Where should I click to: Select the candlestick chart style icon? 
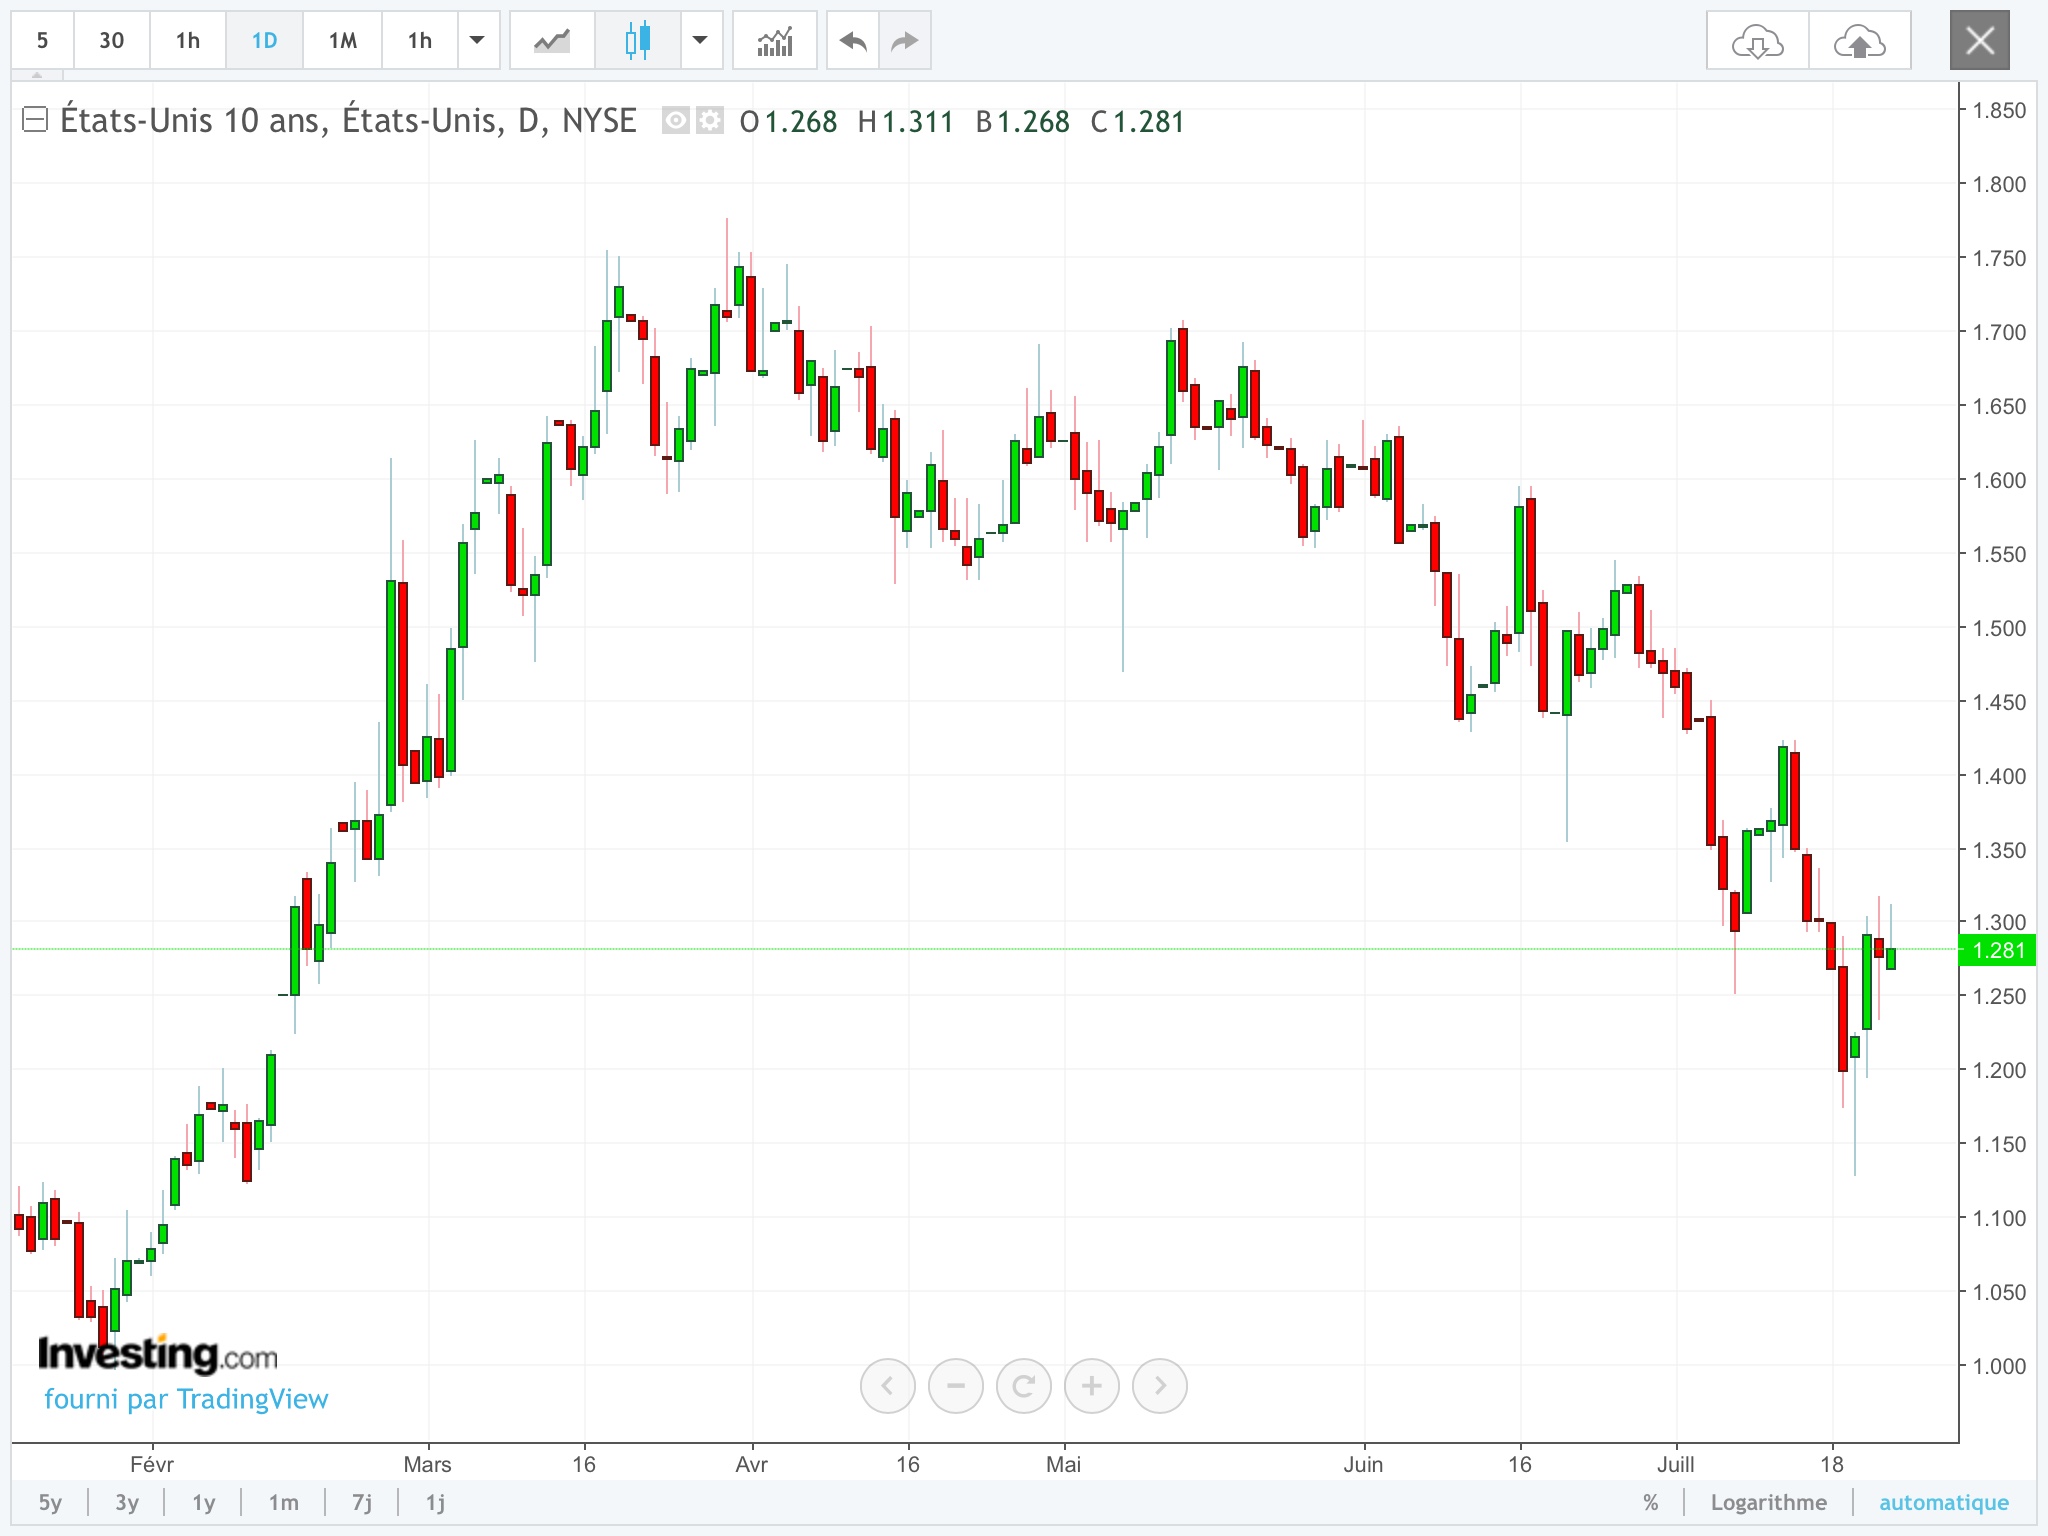(x=637, y=41)
